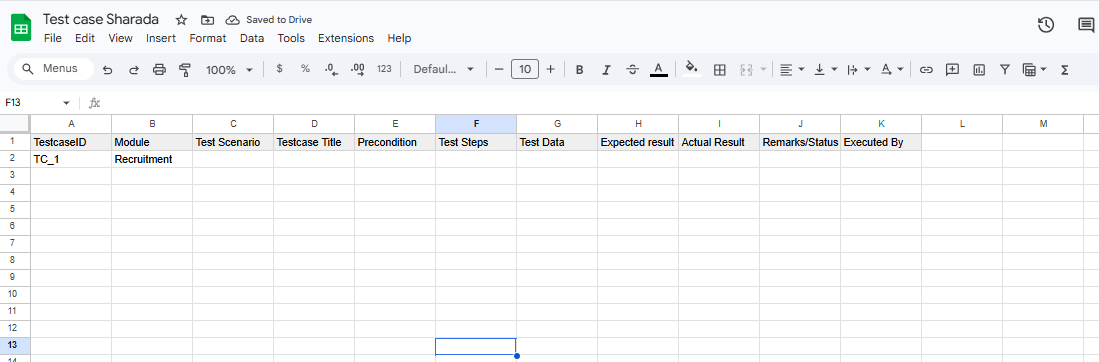
Task: Decrease font size with minus button
Action: (499, 69)
